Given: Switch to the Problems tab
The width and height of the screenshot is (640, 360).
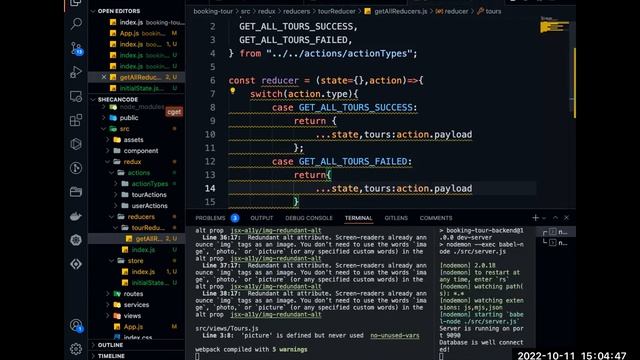Looking at the screenshot, I should click(x=210, y=218).
